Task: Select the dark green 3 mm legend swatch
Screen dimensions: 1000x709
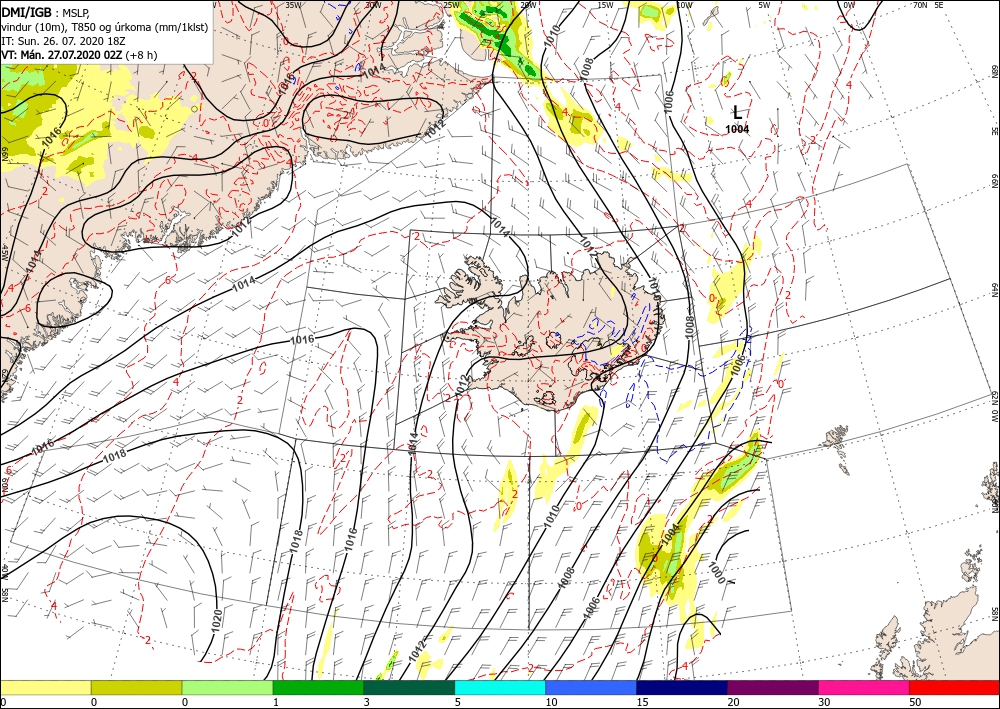Action: coord(409,687)
